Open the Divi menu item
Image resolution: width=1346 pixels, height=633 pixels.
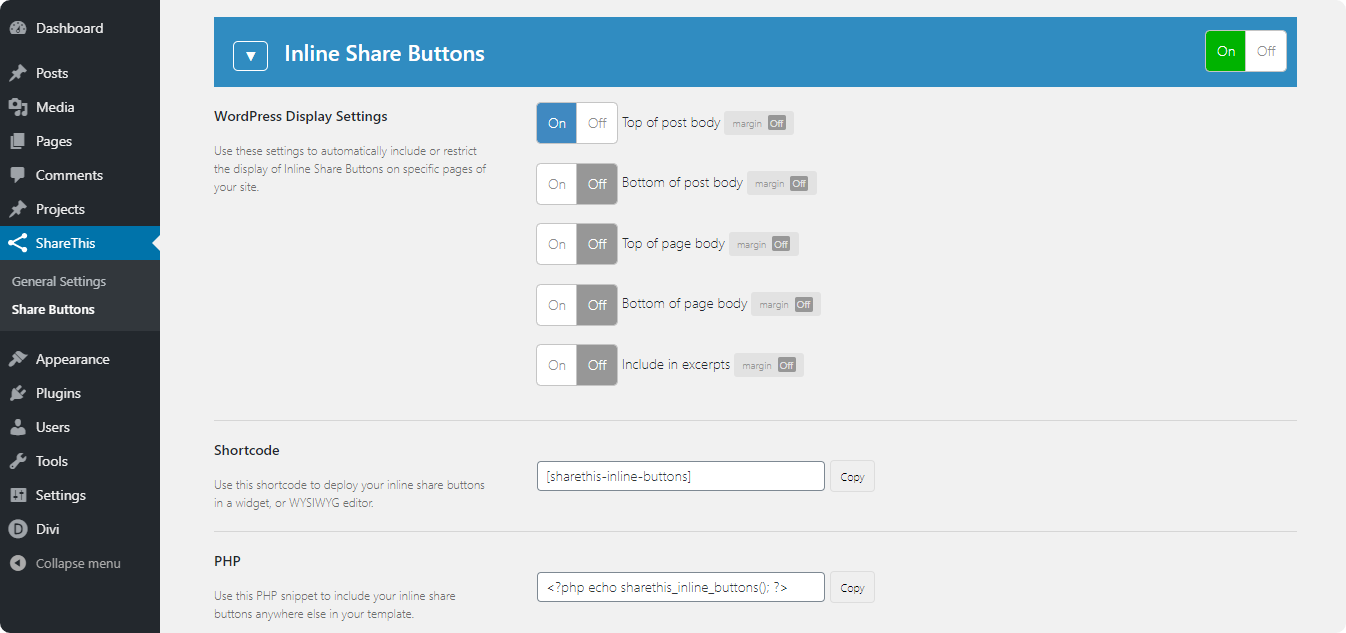click(80, 529)
